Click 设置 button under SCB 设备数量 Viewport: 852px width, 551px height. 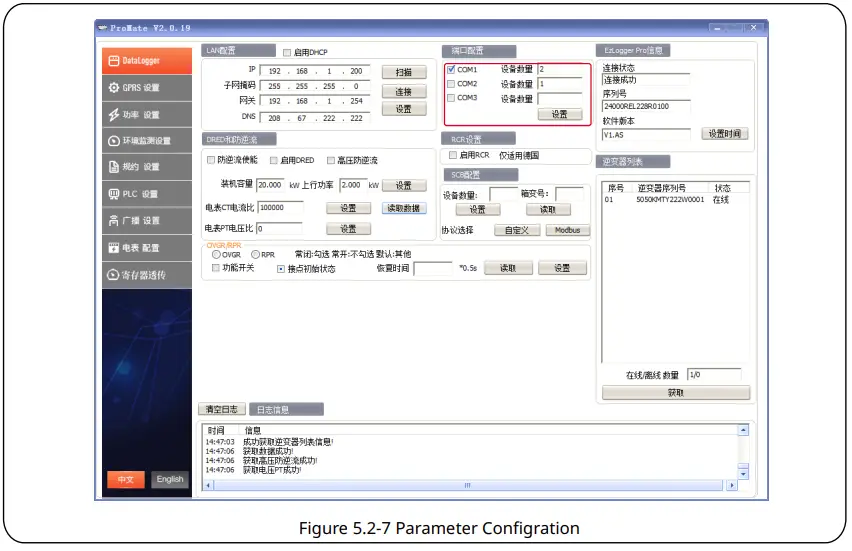478,210
